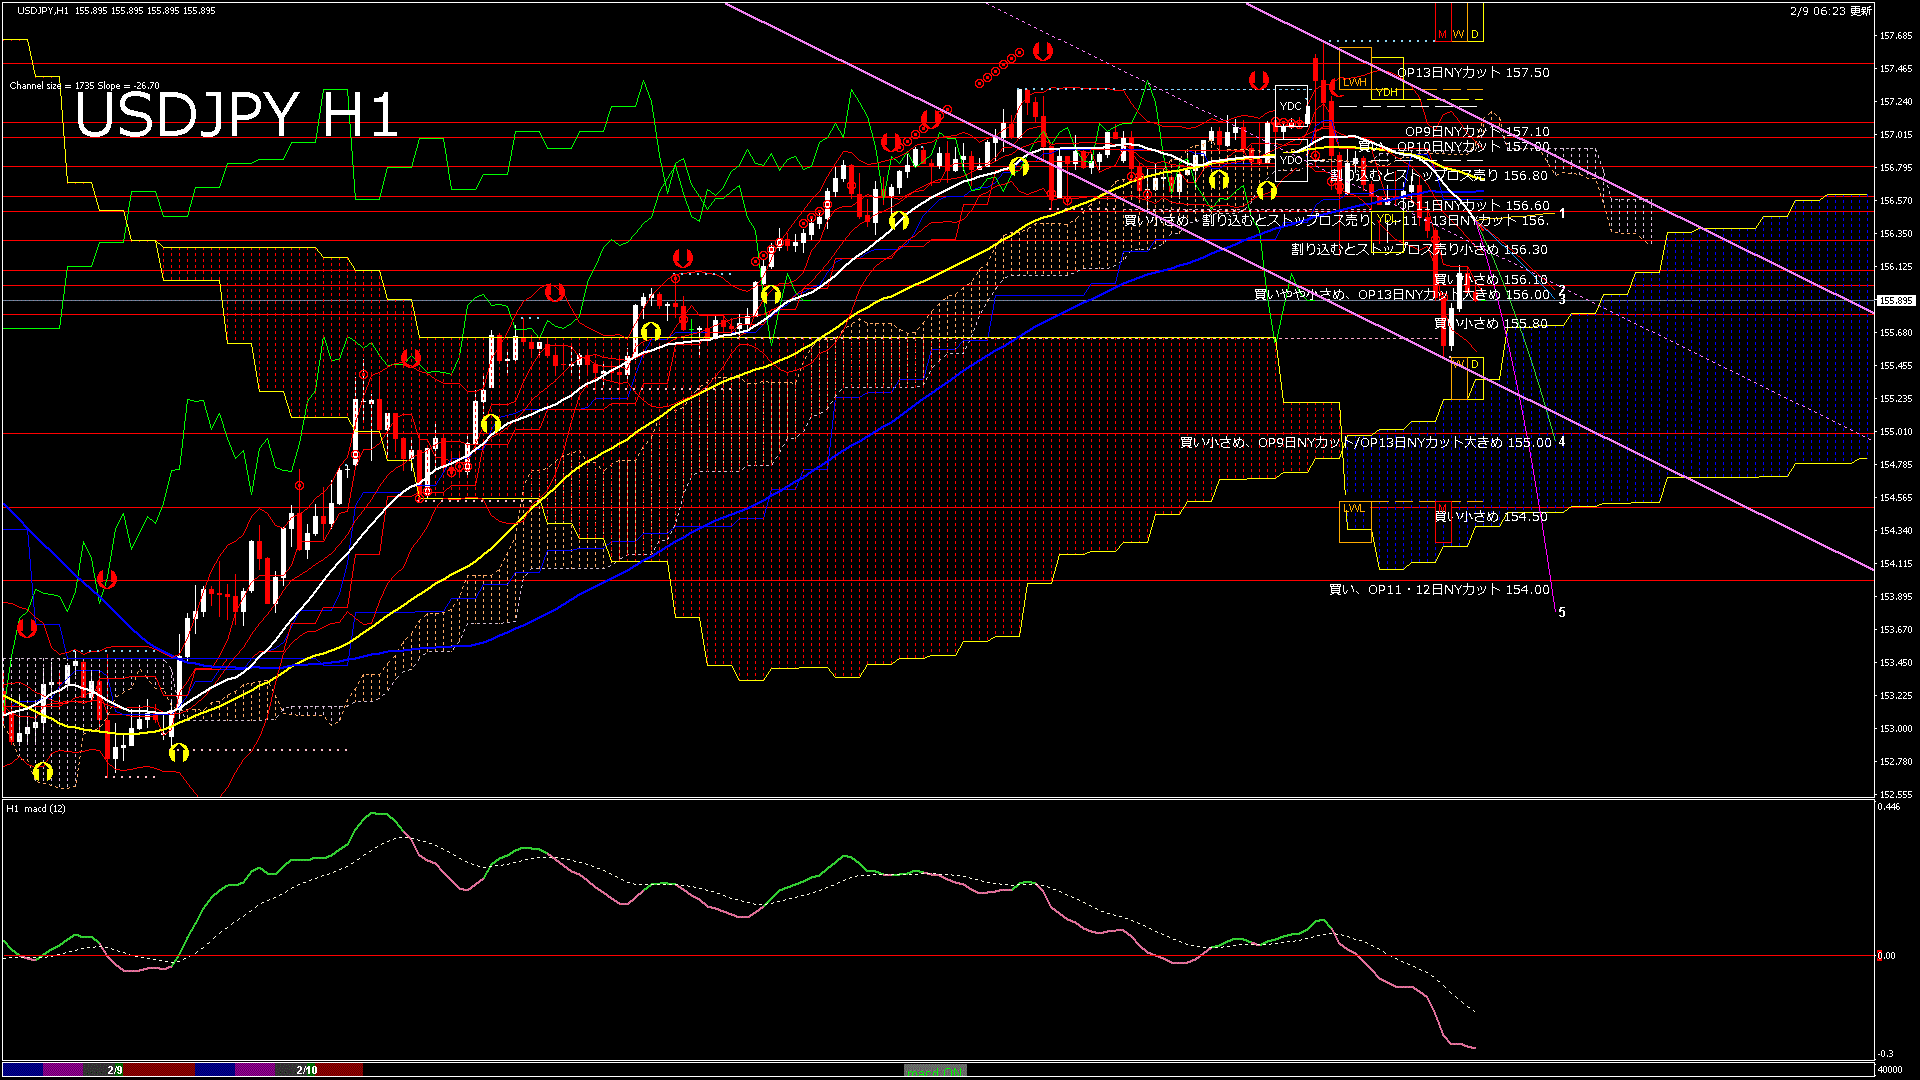The width and height of the screenshot is (1920, 1080).
Task: Select the 買い、OP11・12日NYカット 154.00 label
Action: tap(1438, 590)
